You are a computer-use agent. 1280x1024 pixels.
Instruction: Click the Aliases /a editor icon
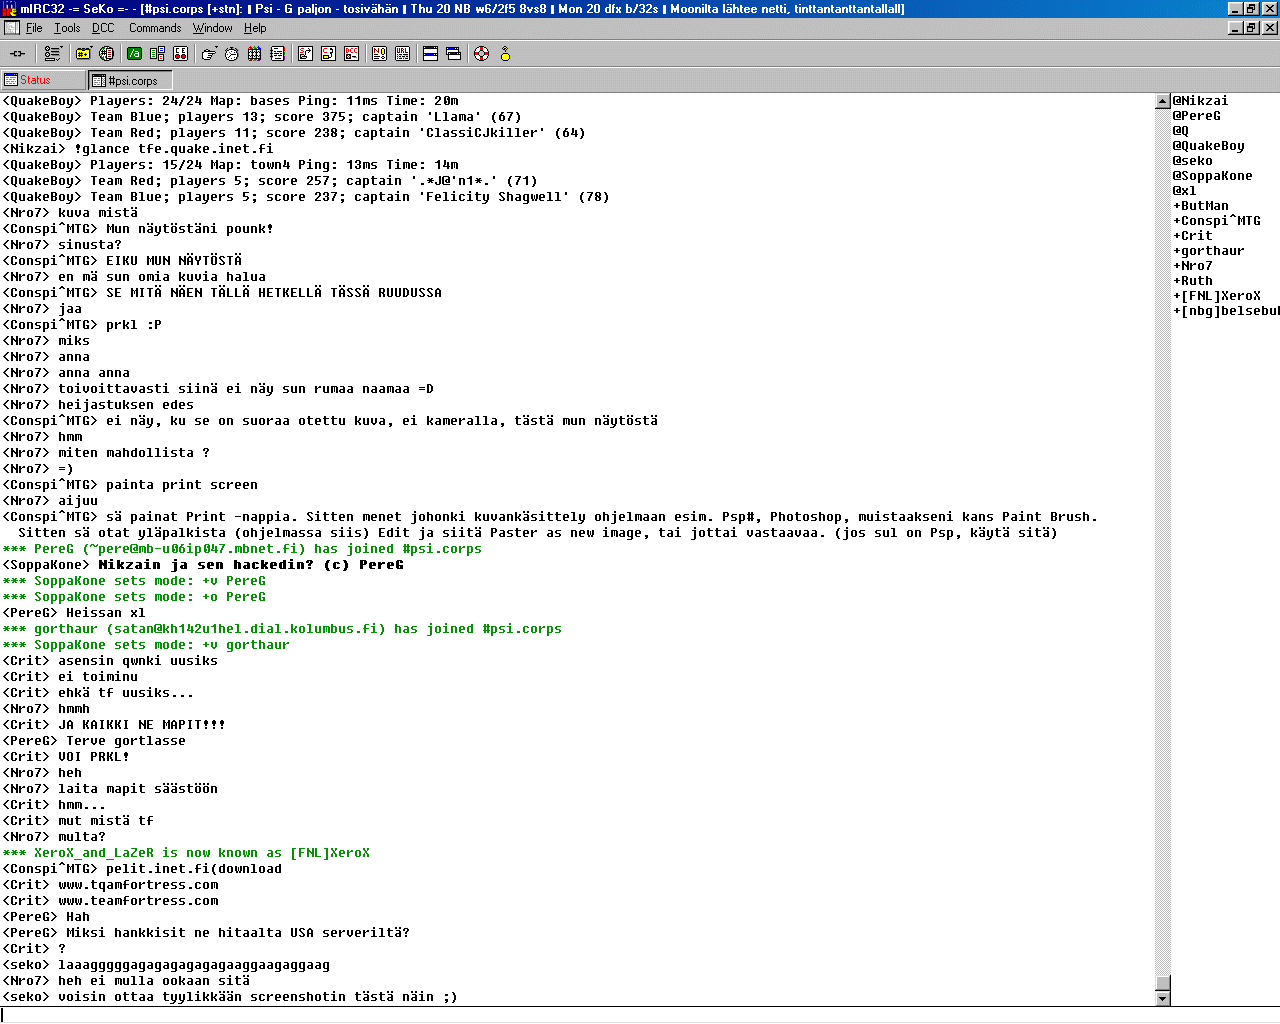[134, 54]
